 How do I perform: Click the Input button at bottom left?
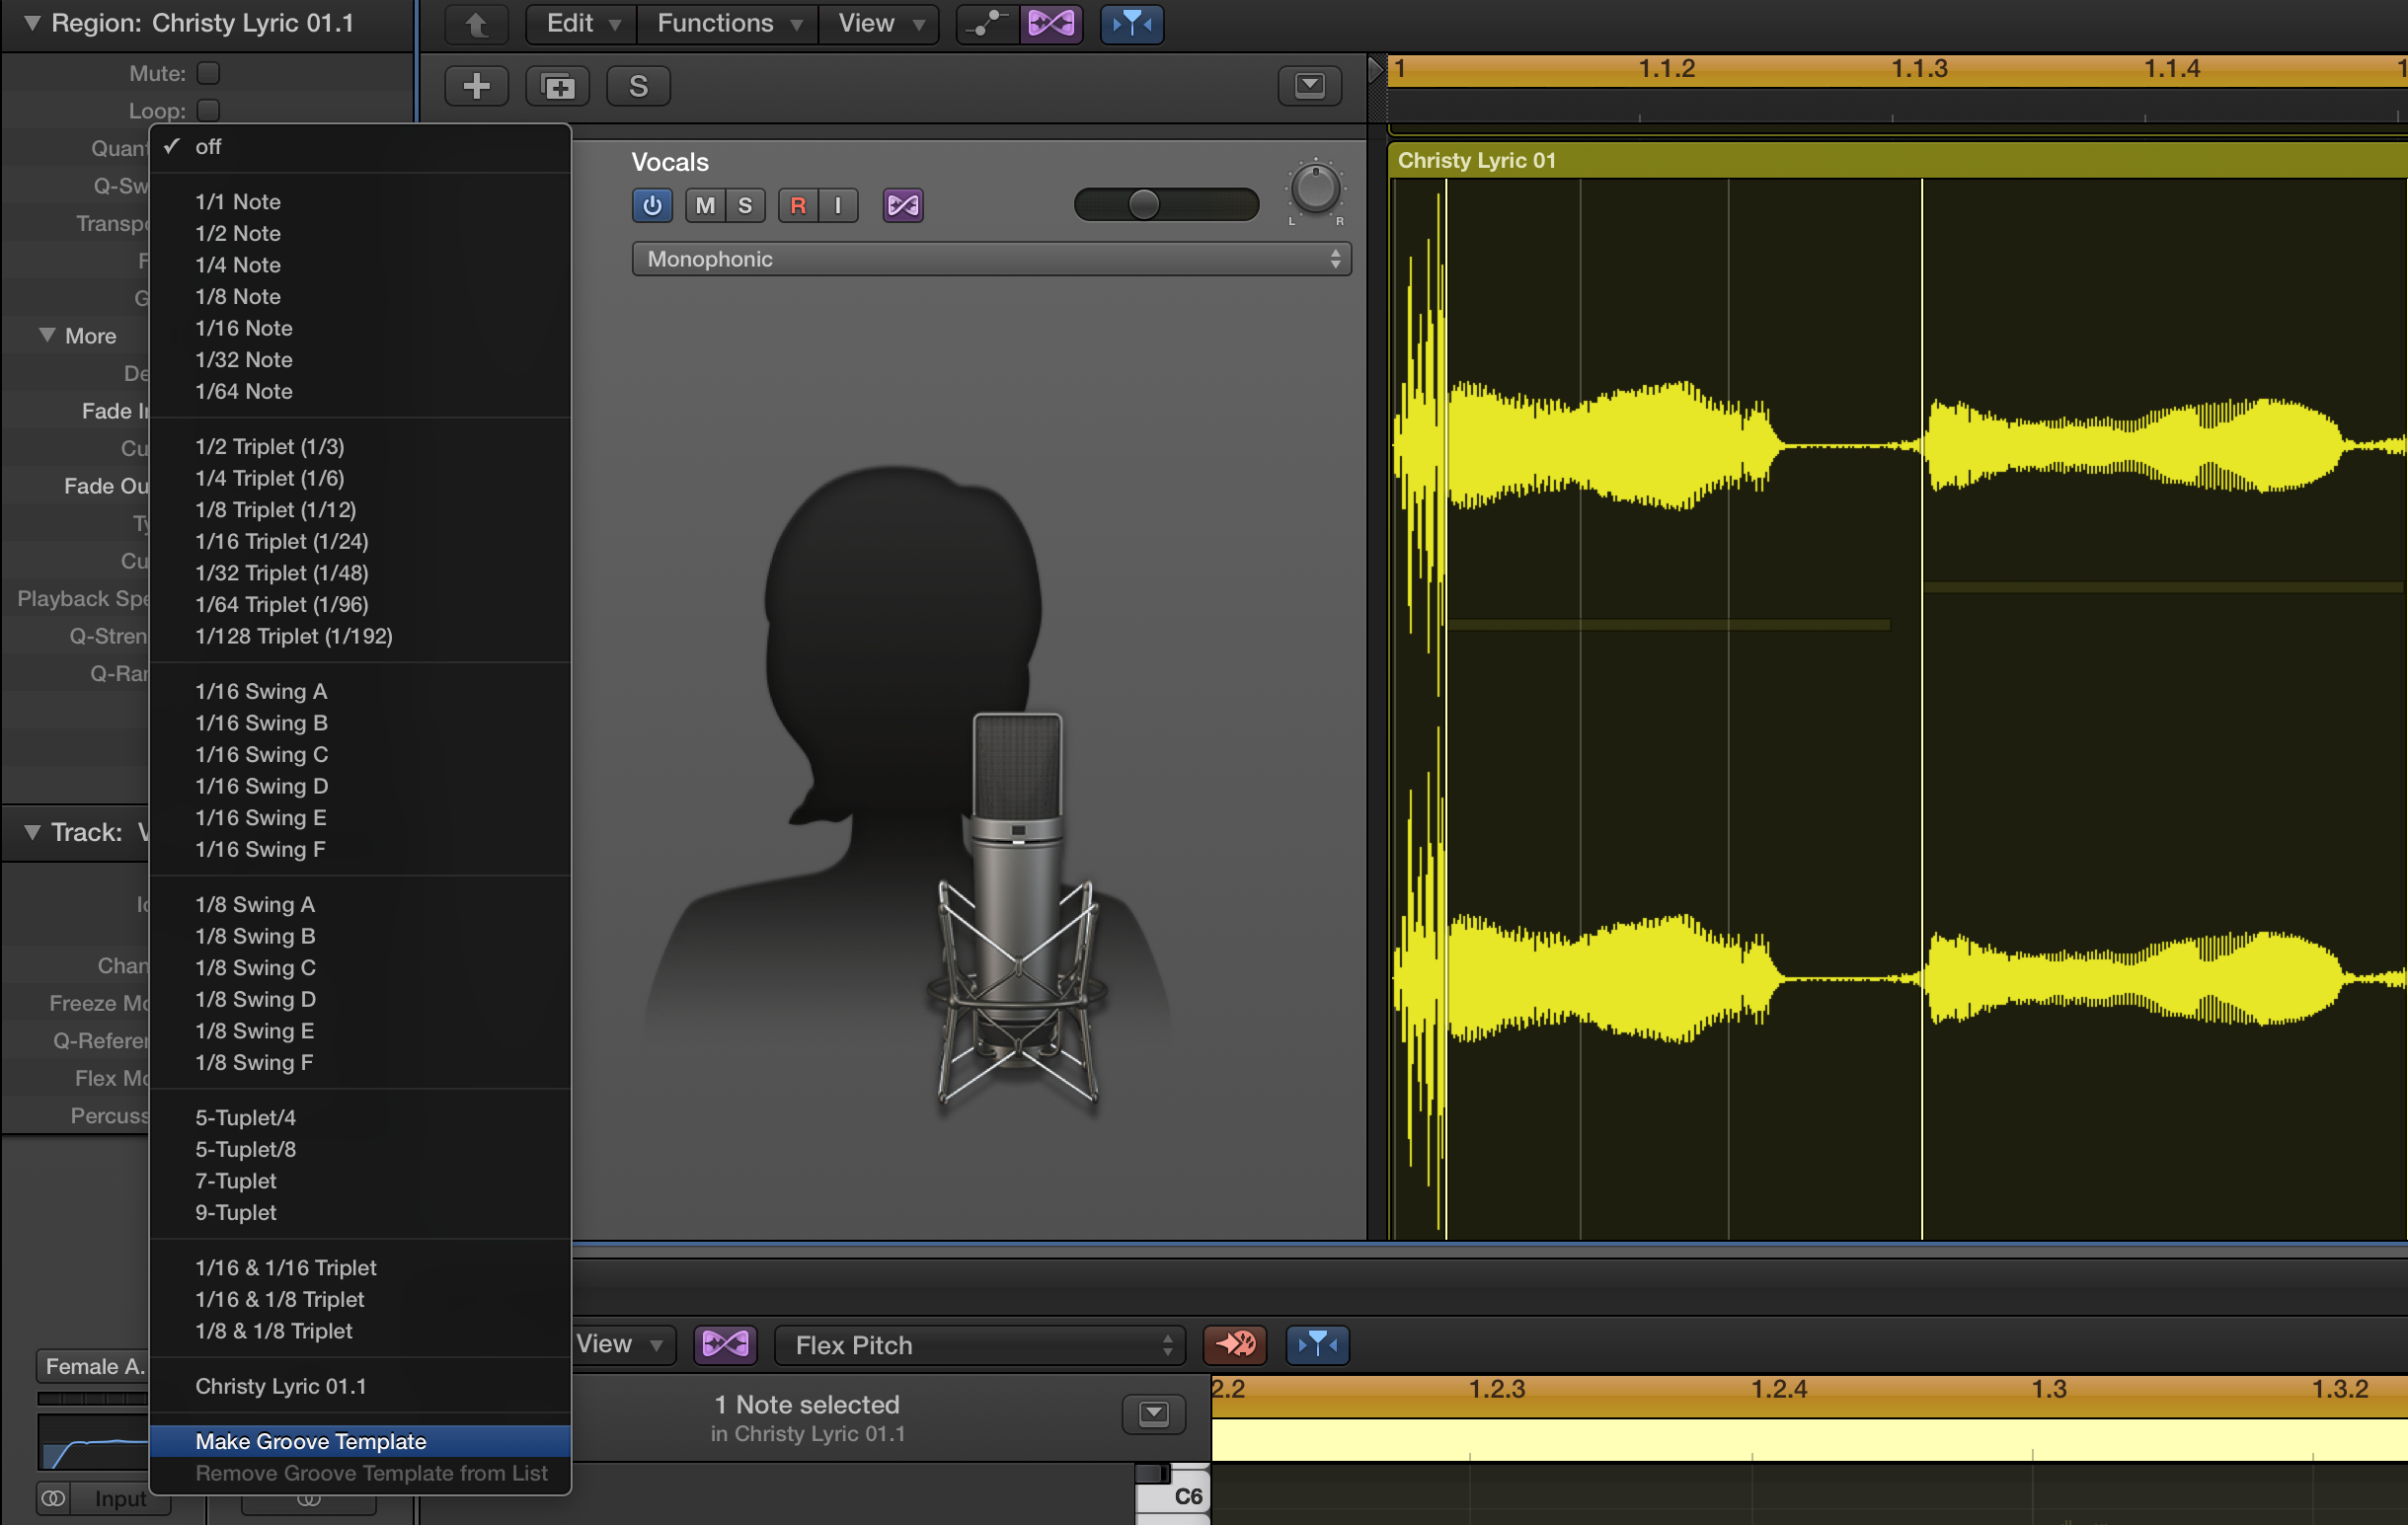(x=119, y=1498)
